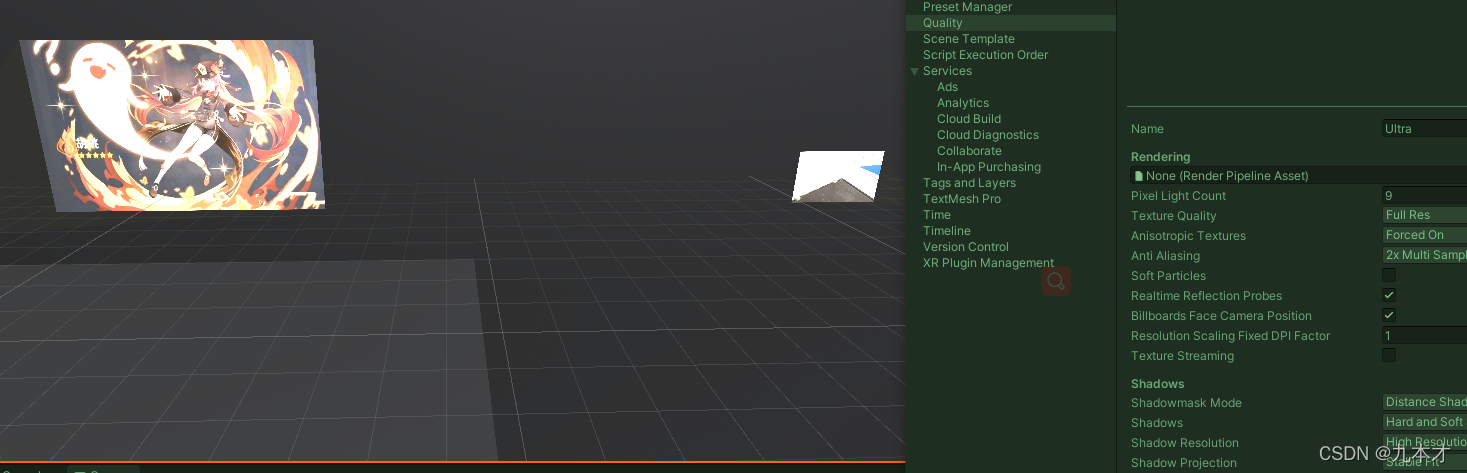This screenshot has width=1467, height=473.
Task: Click Resolution Scaling Fixed DPI Factor value field
Action: coord(1424,335)
